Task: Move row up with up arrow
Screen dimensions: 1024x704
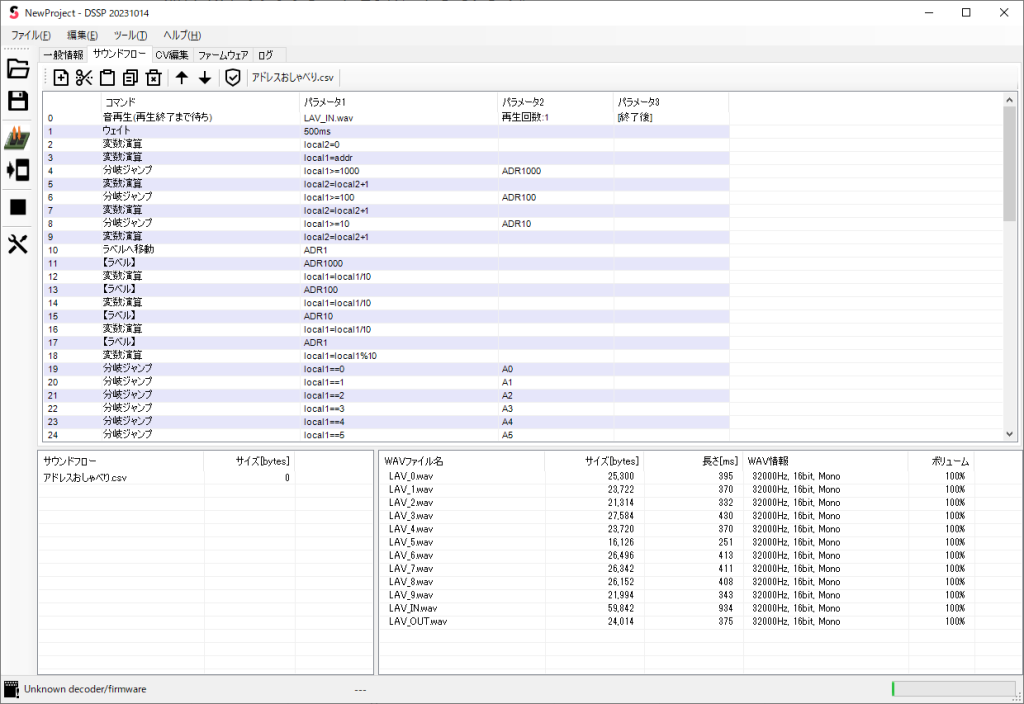Action: (182, 78)
